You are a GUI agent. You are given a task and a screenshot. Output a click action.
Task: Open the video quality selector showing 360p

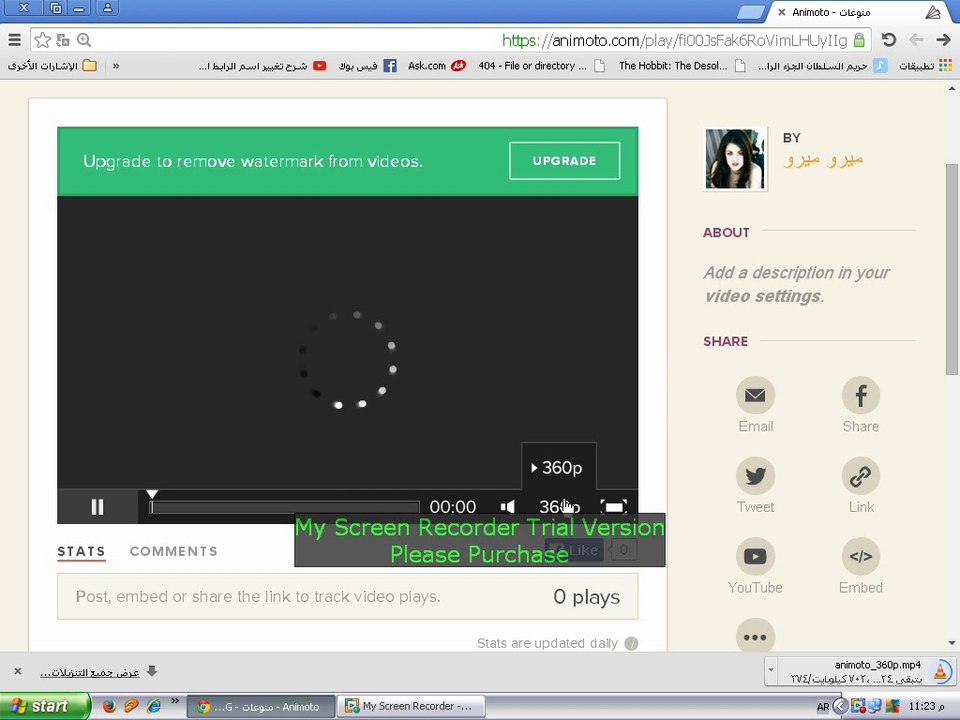[x=559, y=507]
